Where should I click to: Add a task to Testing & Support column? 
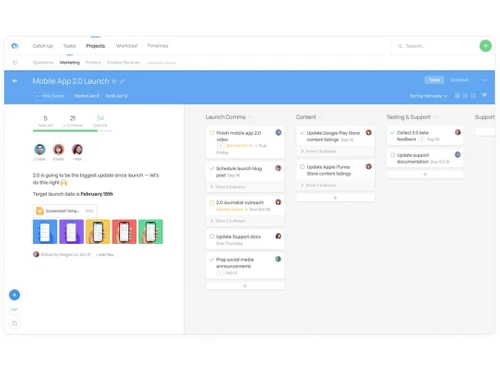coord(425,174)
